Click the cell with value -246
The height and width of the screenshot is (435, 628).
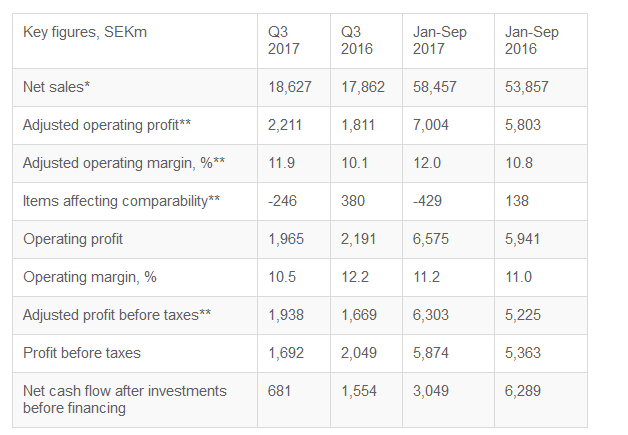point(284,201)
